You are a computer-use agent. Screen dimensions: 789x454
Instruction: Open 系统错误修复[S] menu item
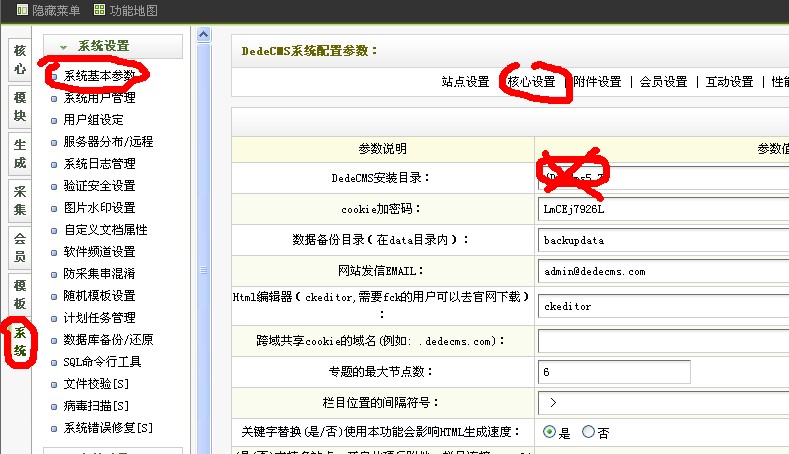pos(108,428)
